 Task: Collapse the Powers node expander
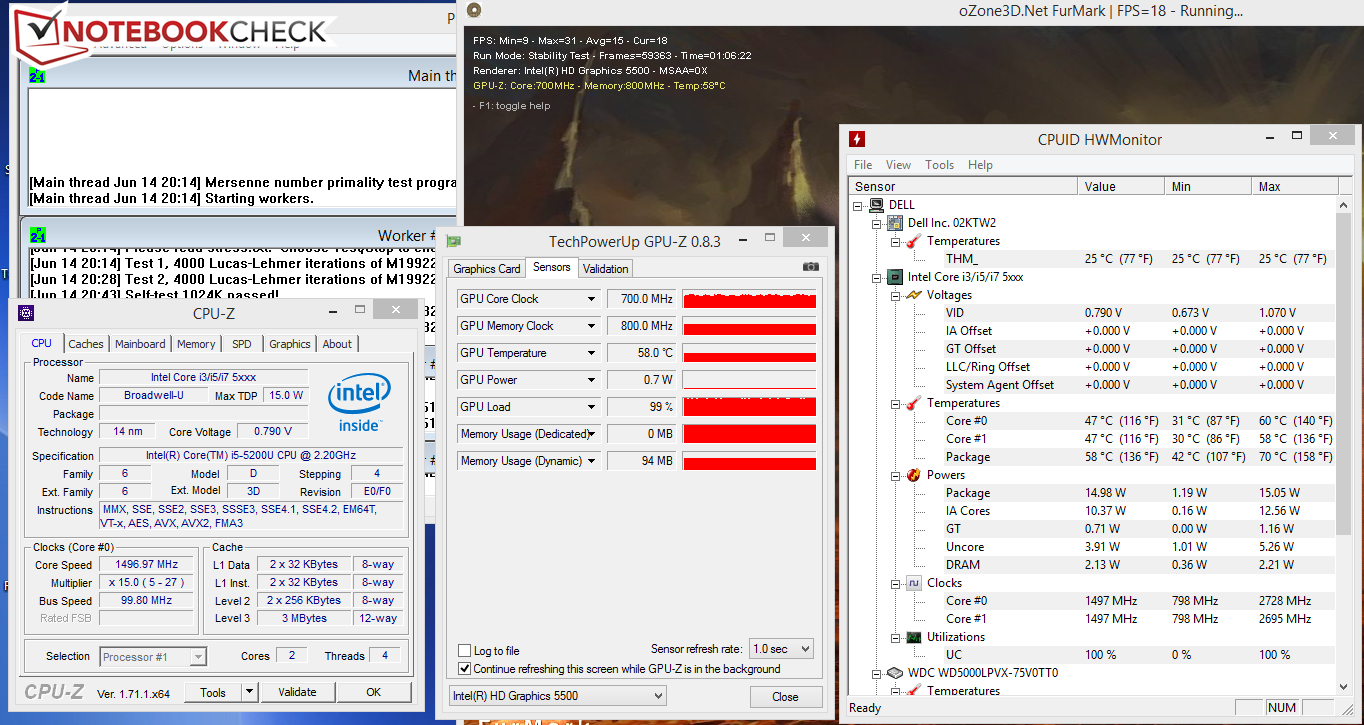[x=895, y=475]
